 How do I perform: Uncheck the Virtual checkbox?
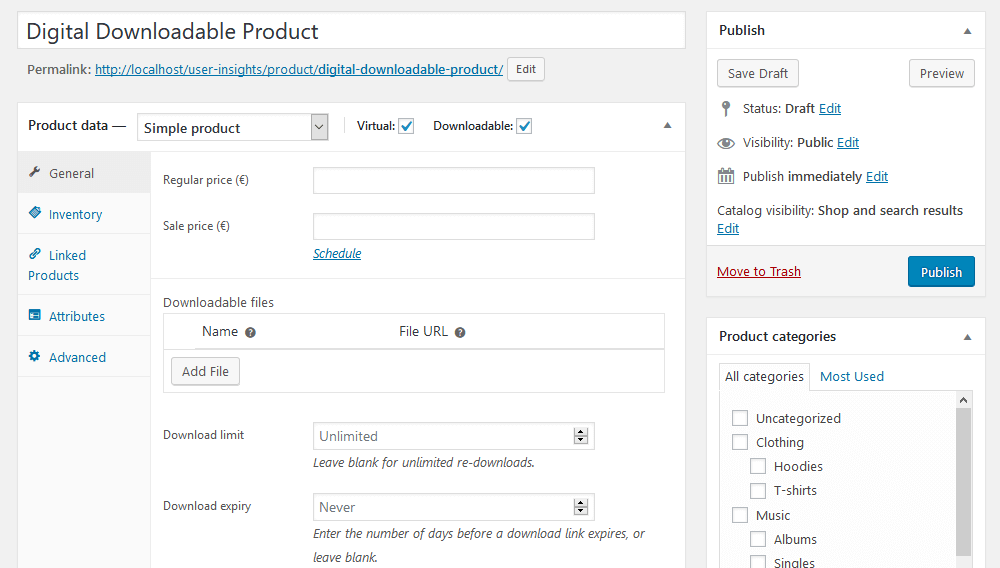tap(406, 126)
